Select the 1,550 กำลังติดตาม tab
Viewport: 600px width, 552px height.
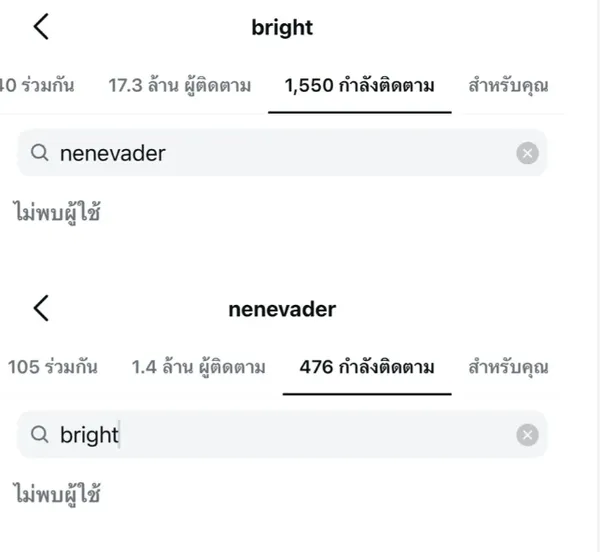tap(360, 86)
